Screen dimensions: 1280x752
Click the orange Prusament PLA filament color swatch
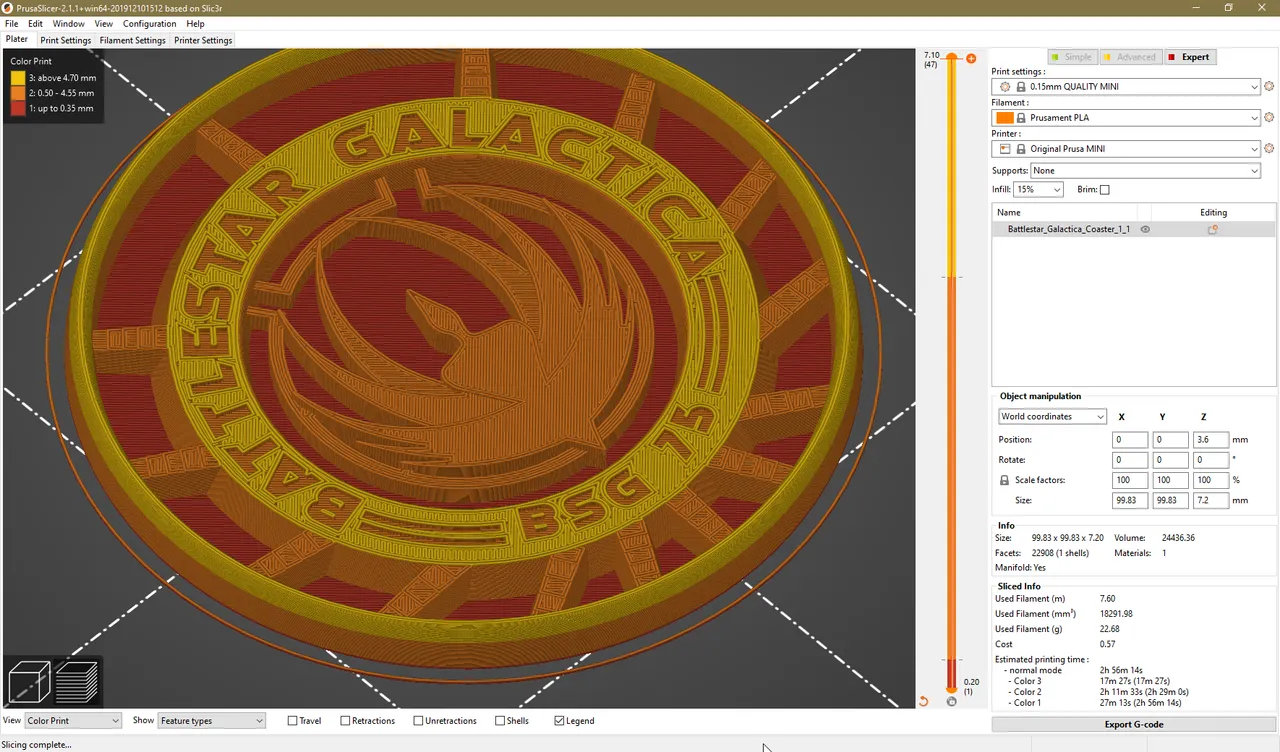pos(1005,118)
